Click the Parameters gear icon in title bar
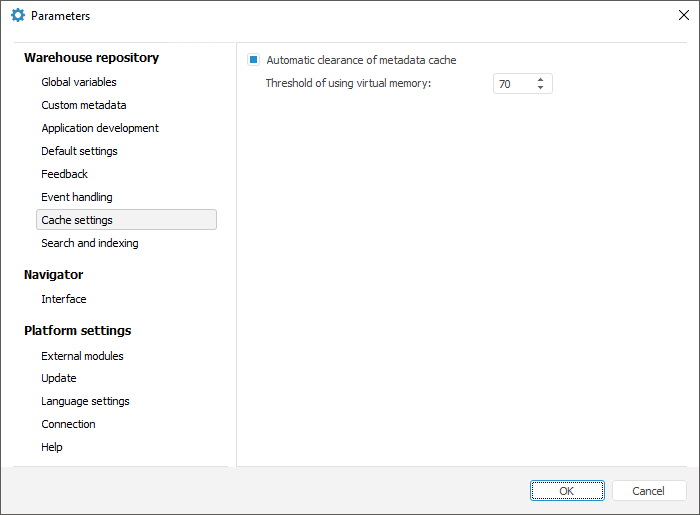The image size is (700, 515). (17, 16)
